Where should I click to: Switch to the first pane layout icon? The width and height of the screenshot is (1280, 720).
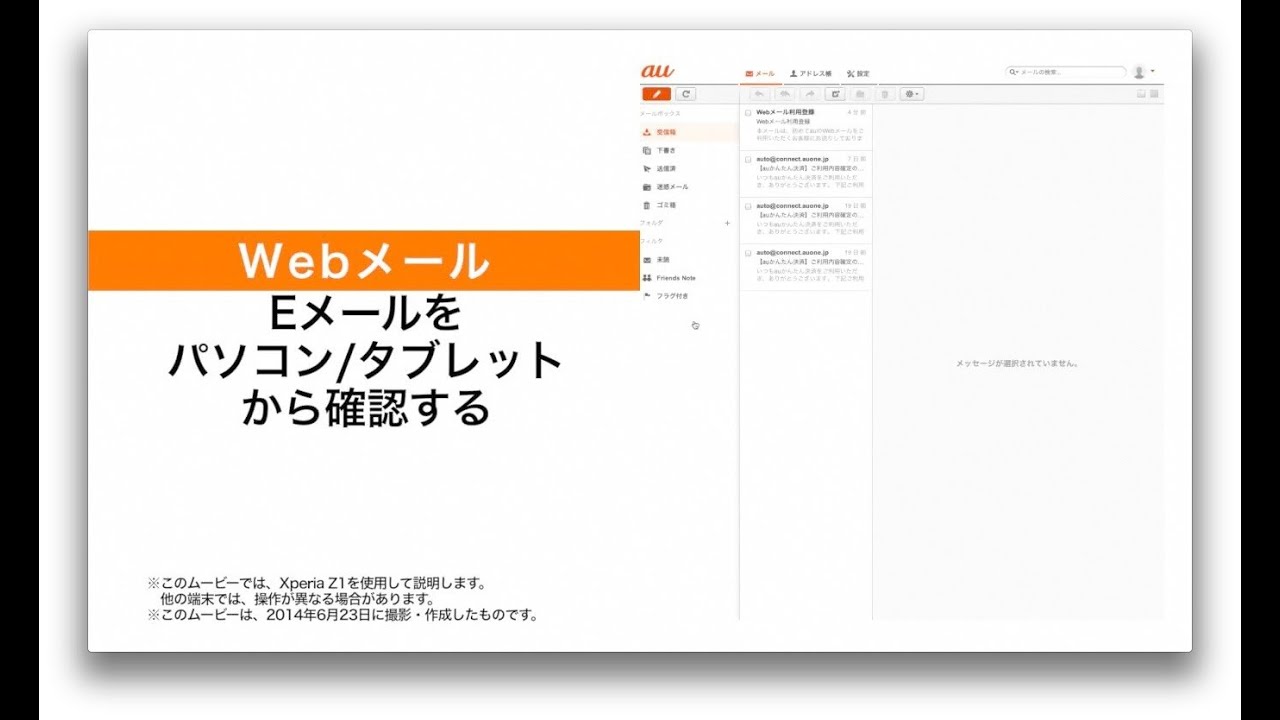[x=1141, y=94]
